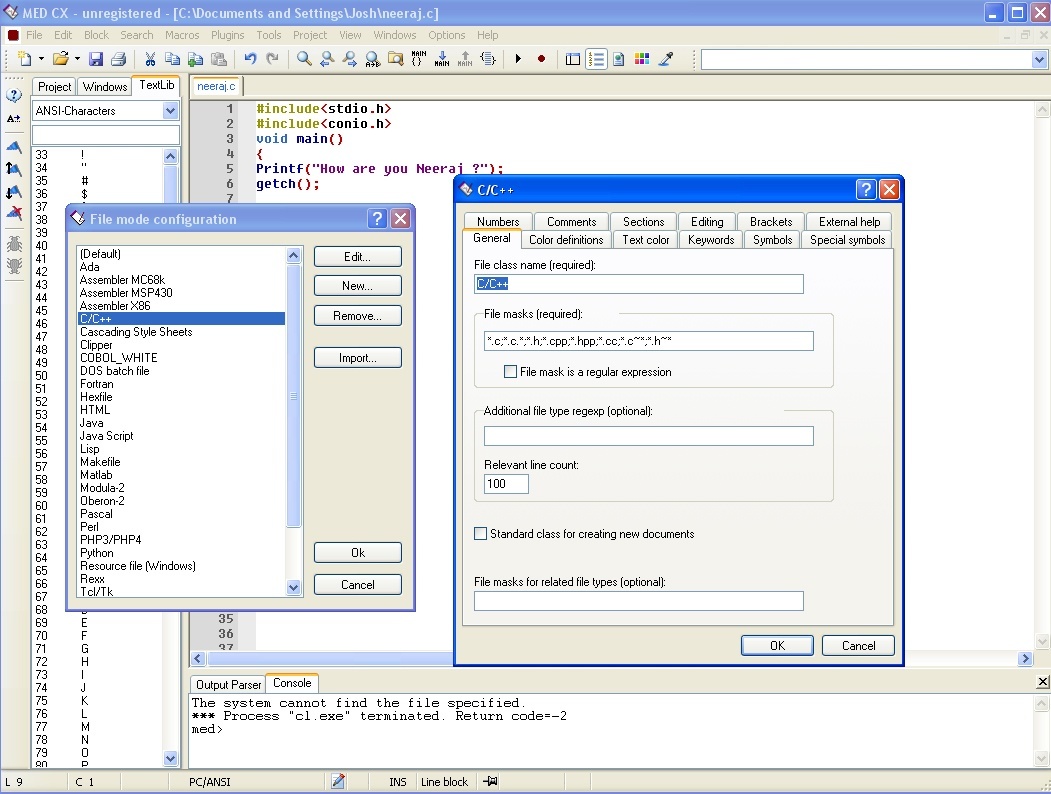Viewport: 1051px width, 794px height.
Task: Switch to the Color definitions tab
Action: point(566,240)
